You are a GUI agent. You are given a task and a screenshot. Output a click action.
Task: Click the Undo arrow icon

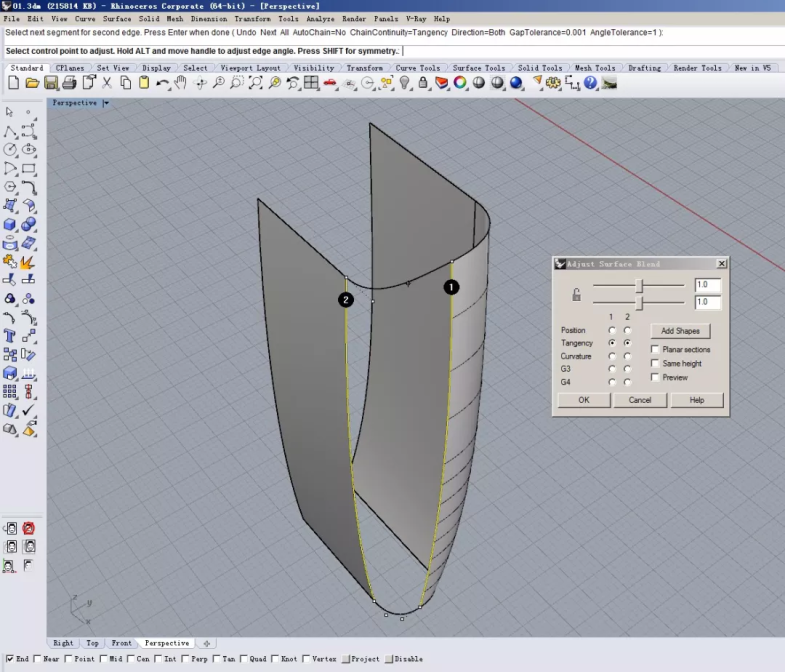tap(163, 83)
